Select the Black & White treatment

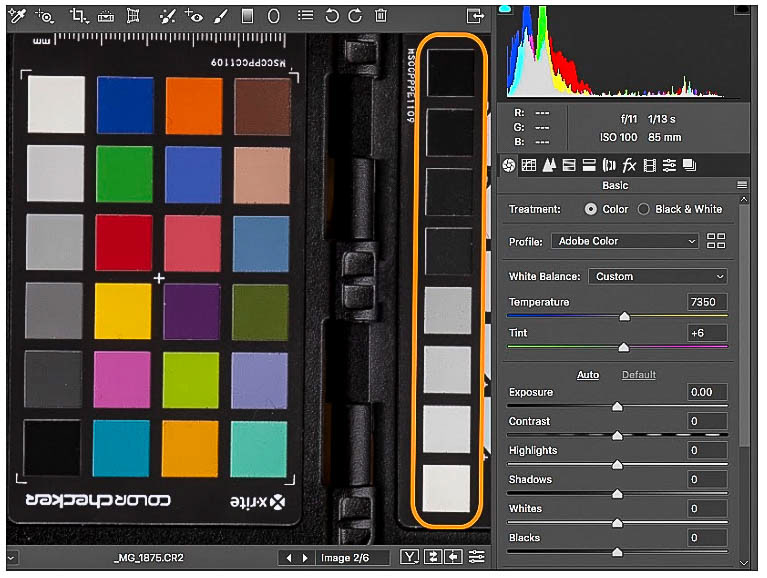pyautogui.click(x=644, y=209)
